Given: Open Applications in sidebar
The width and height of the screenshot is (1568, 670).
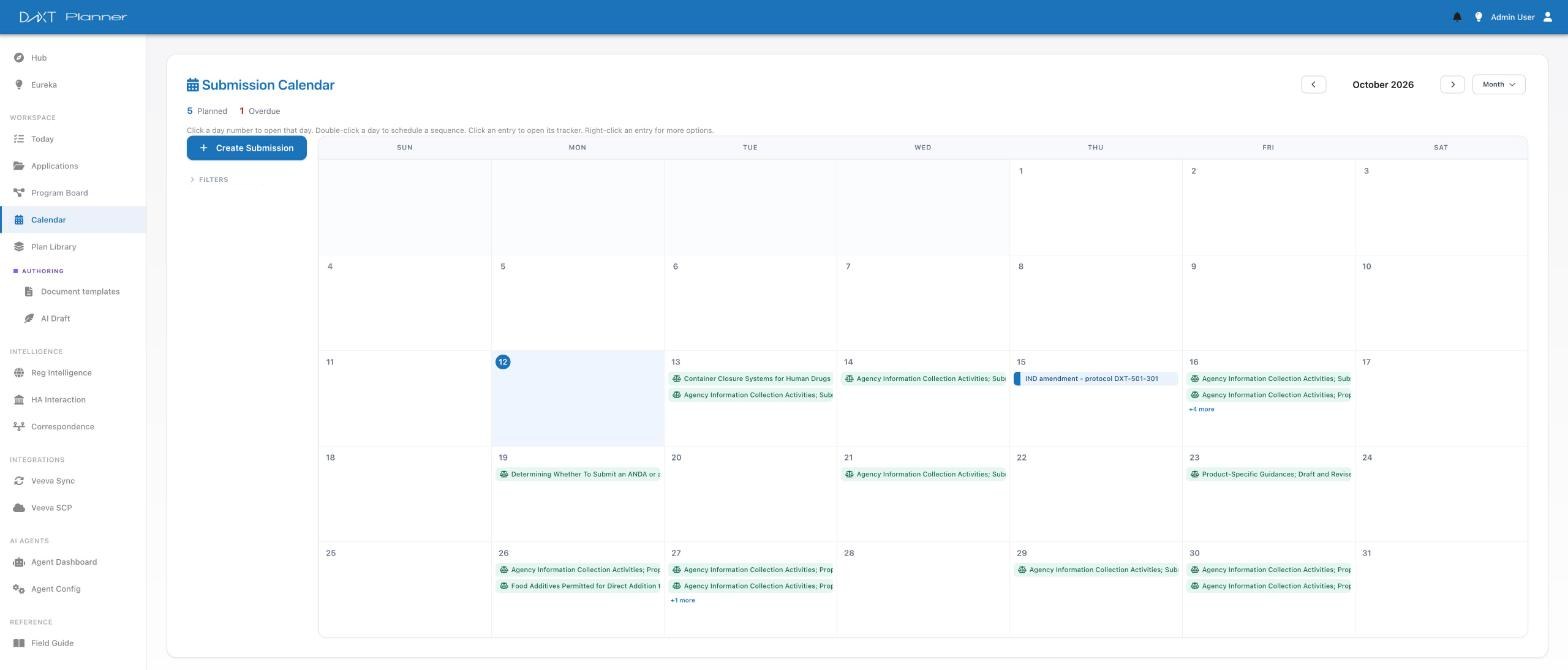Looking at the screenshot, I should (x=73, y=166).
